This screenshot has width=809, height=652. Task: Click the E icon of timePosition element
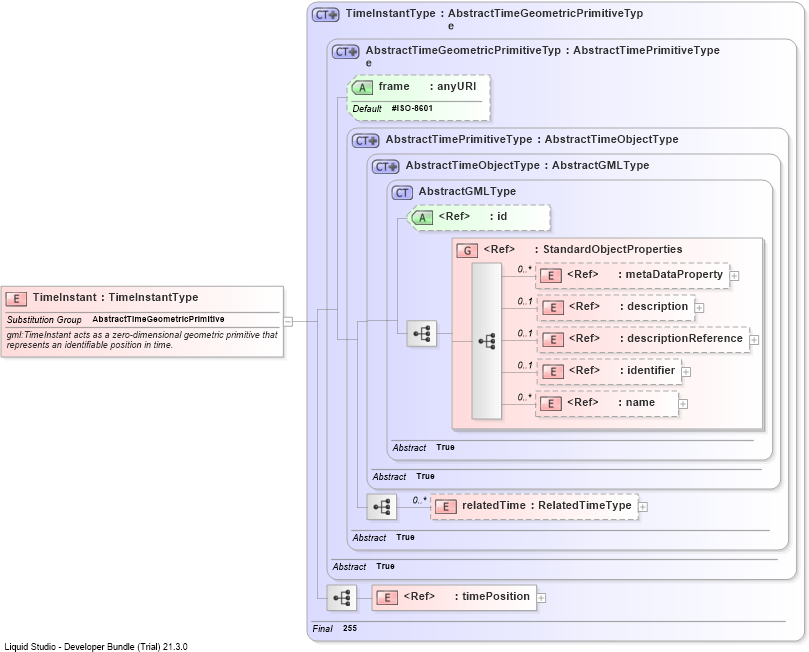[387, 598]
